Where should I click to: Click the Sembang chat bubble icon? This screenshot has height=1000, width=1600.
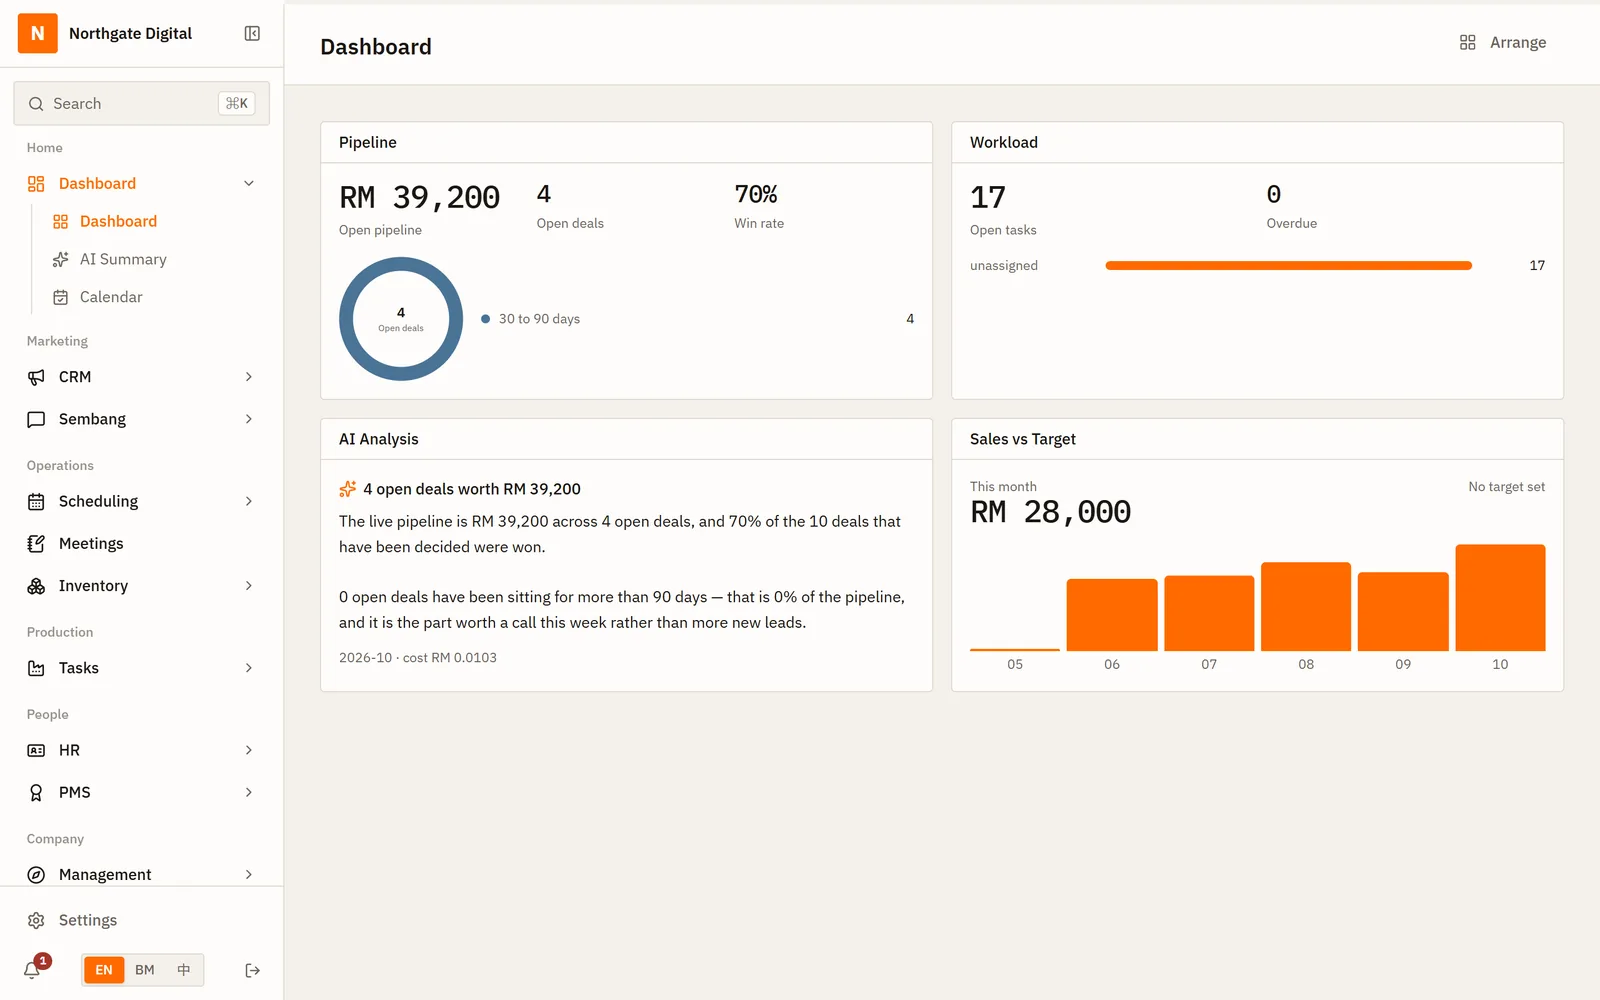36,419
